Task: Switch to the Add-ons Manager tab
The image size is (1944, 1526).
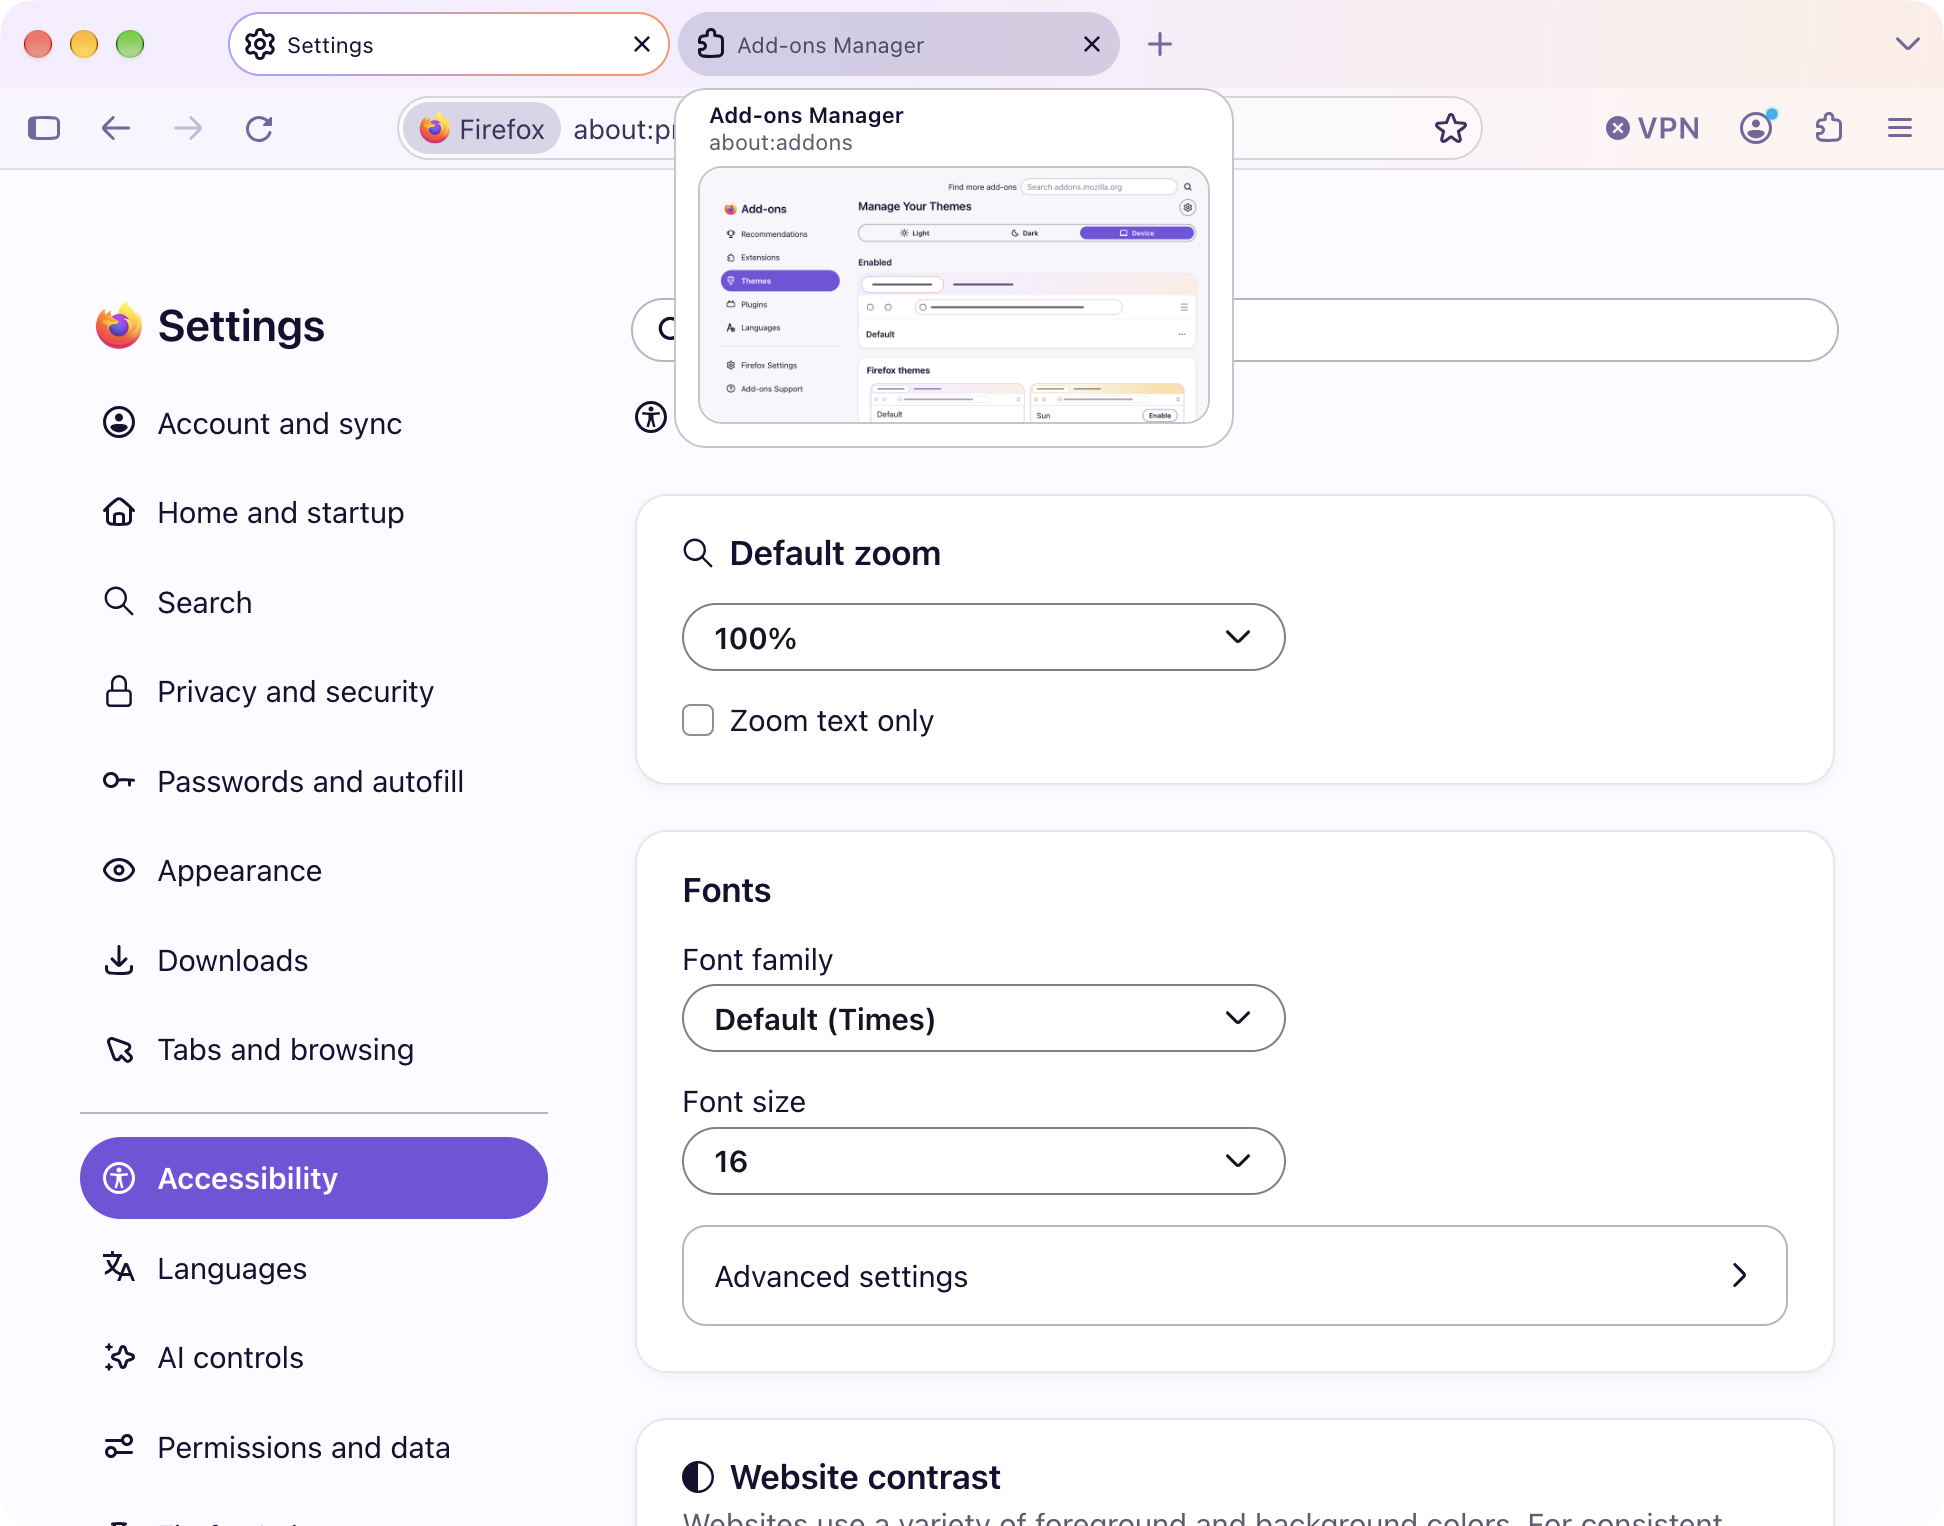Action: [x=898, y=44]
